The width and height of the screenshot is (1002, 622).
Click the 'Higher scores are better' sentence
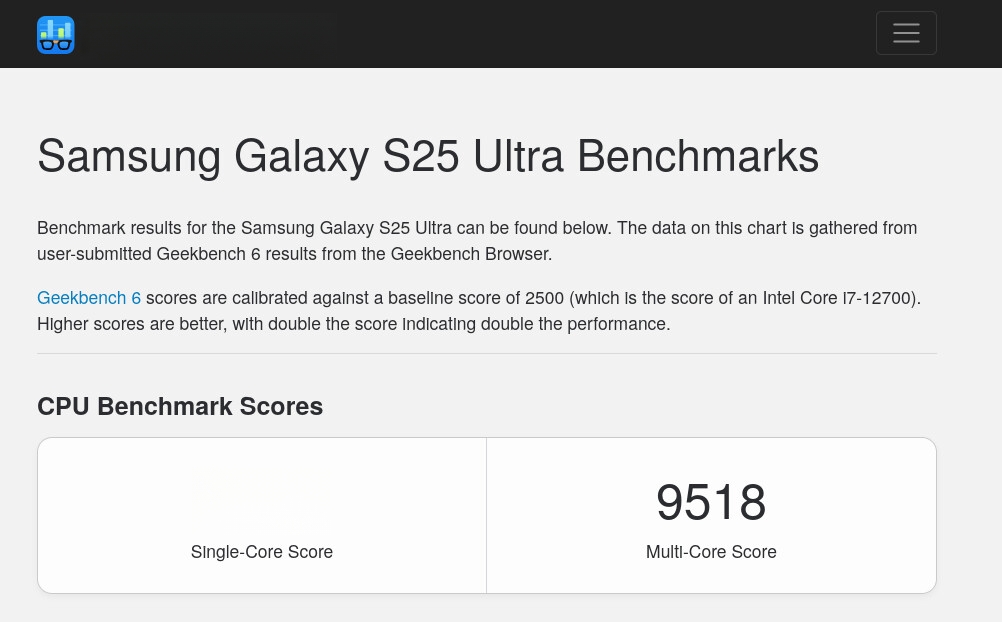[353, 324]
